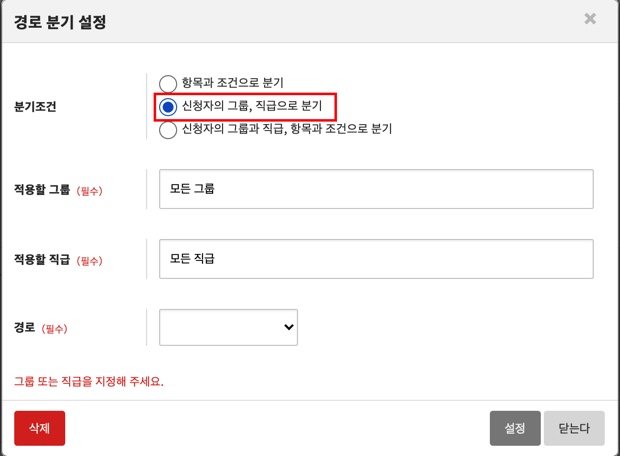Focus the 모든 직급 input field

(376, 259)
